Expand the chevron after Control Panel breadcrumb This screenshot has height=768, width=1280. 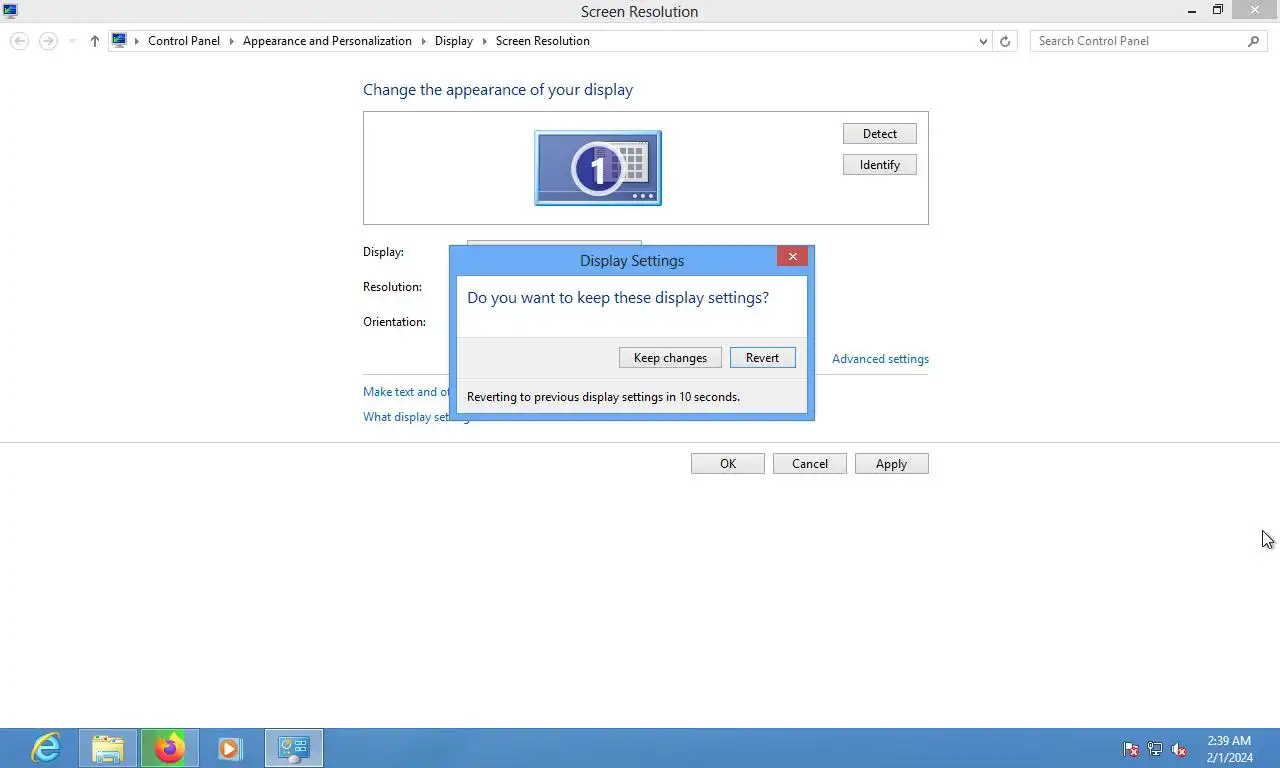[231, 41]
